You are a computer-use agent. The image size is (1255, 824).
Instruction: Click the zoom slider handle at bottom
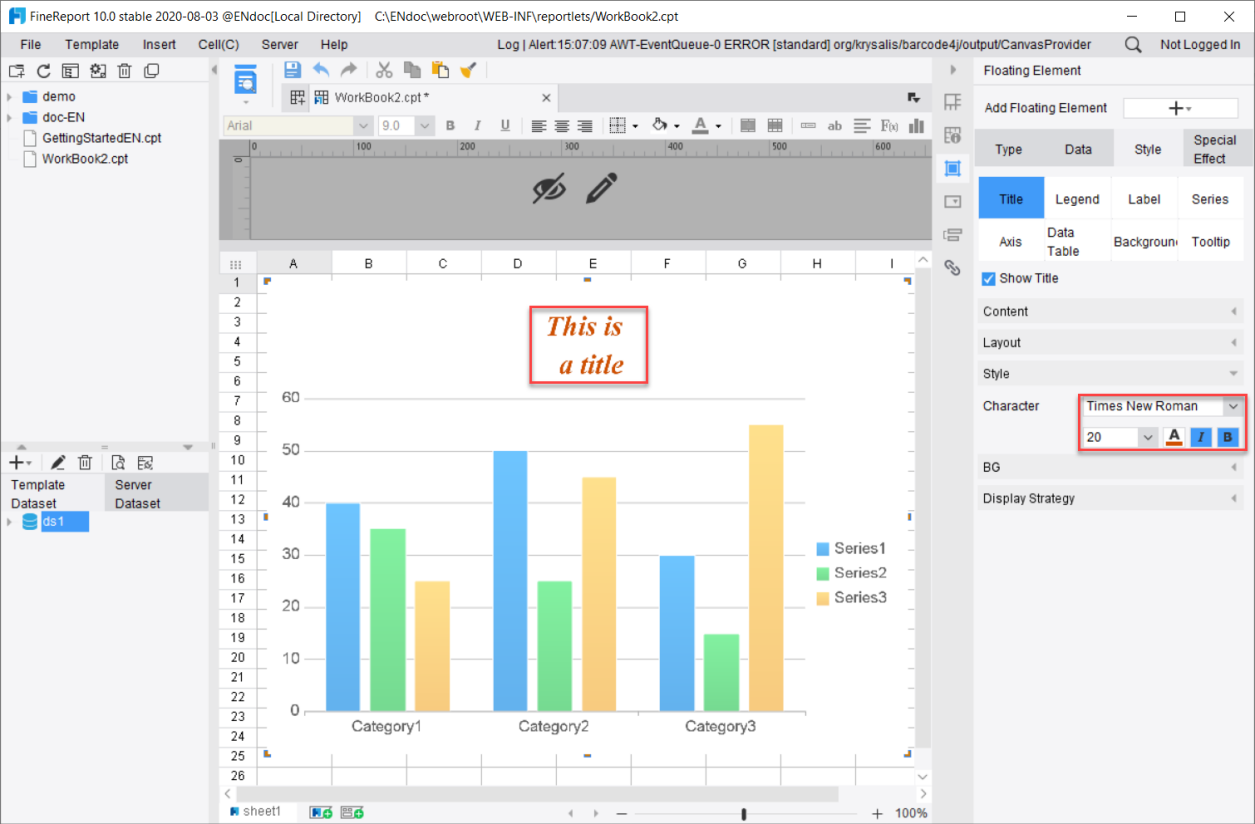tap(743, 814)
